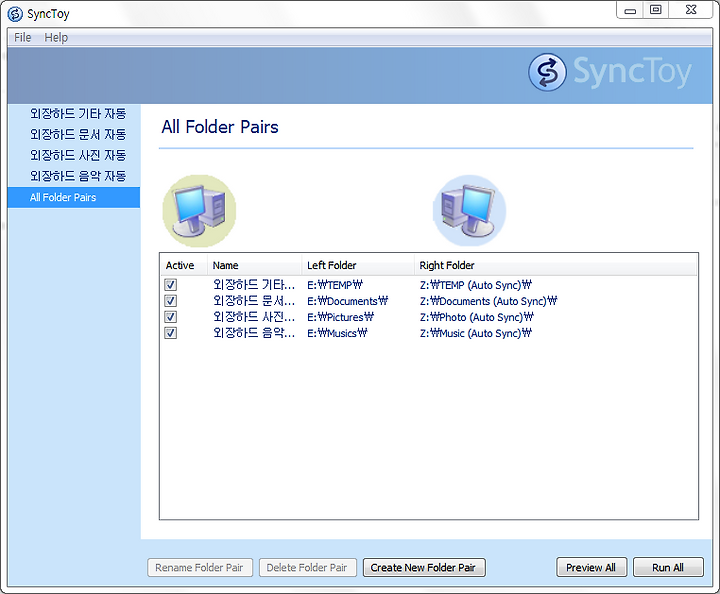Click the Z:\Photo (Auto Sync)\ right folder cell
This screenshot has width=720, height=594.
477,317
